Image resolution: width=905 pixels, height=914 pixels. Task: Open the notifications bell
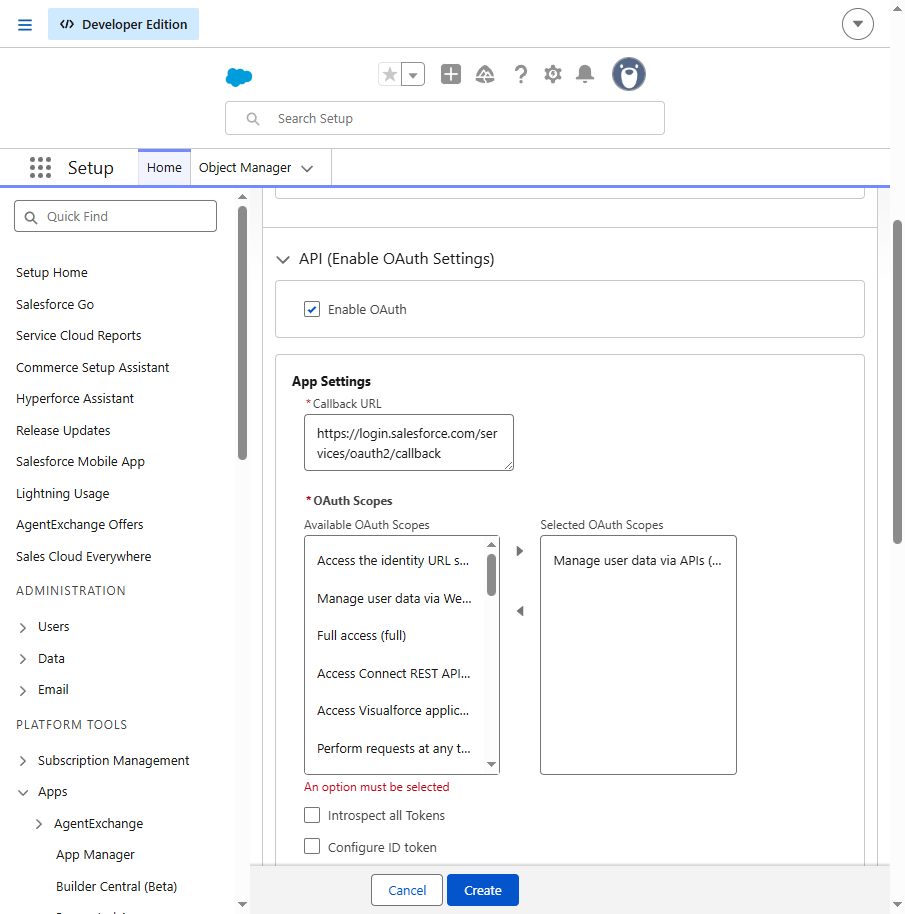click(x=585, y=74)
